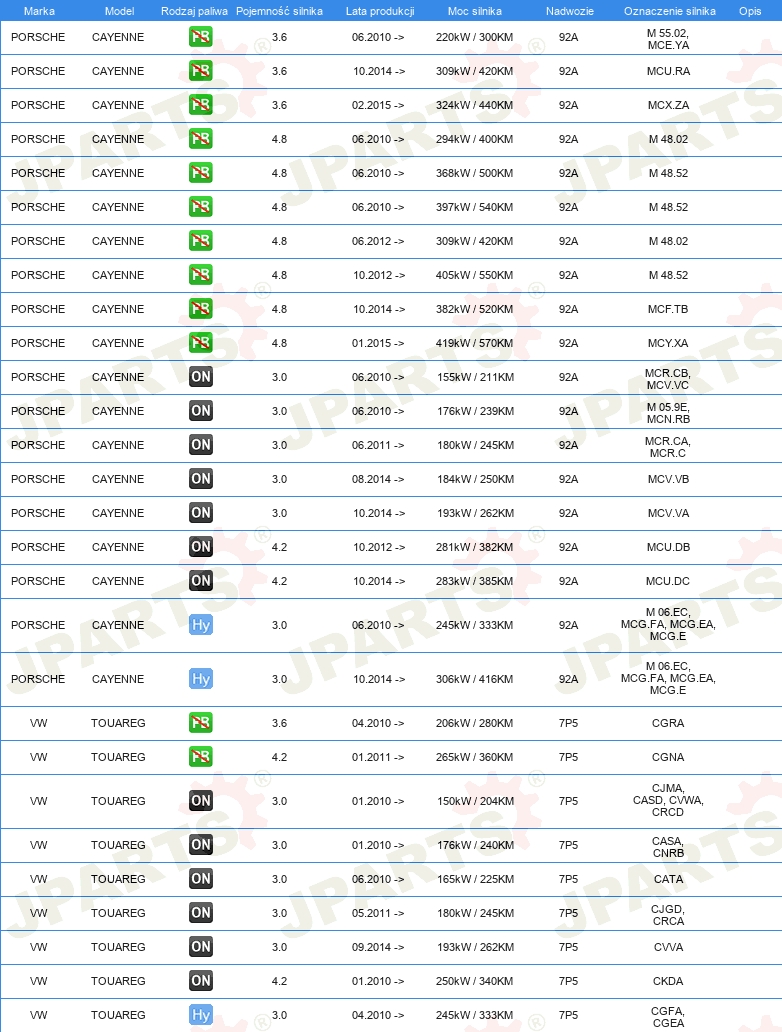Click diesel ON icon in MCV.VB row

(201, 479)
